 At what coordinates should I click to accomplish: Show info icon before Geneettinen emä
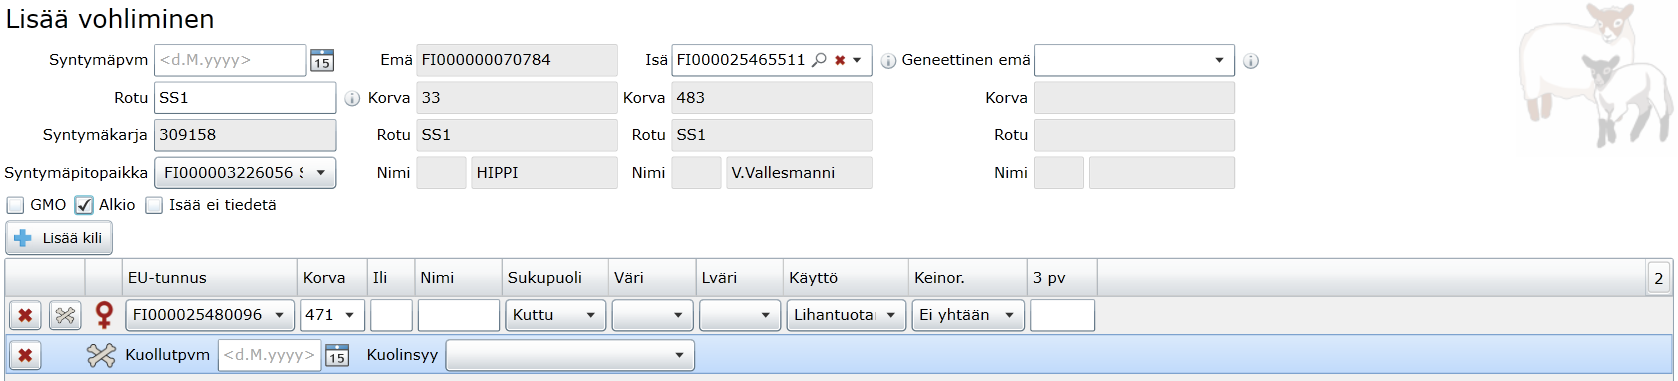888,61
